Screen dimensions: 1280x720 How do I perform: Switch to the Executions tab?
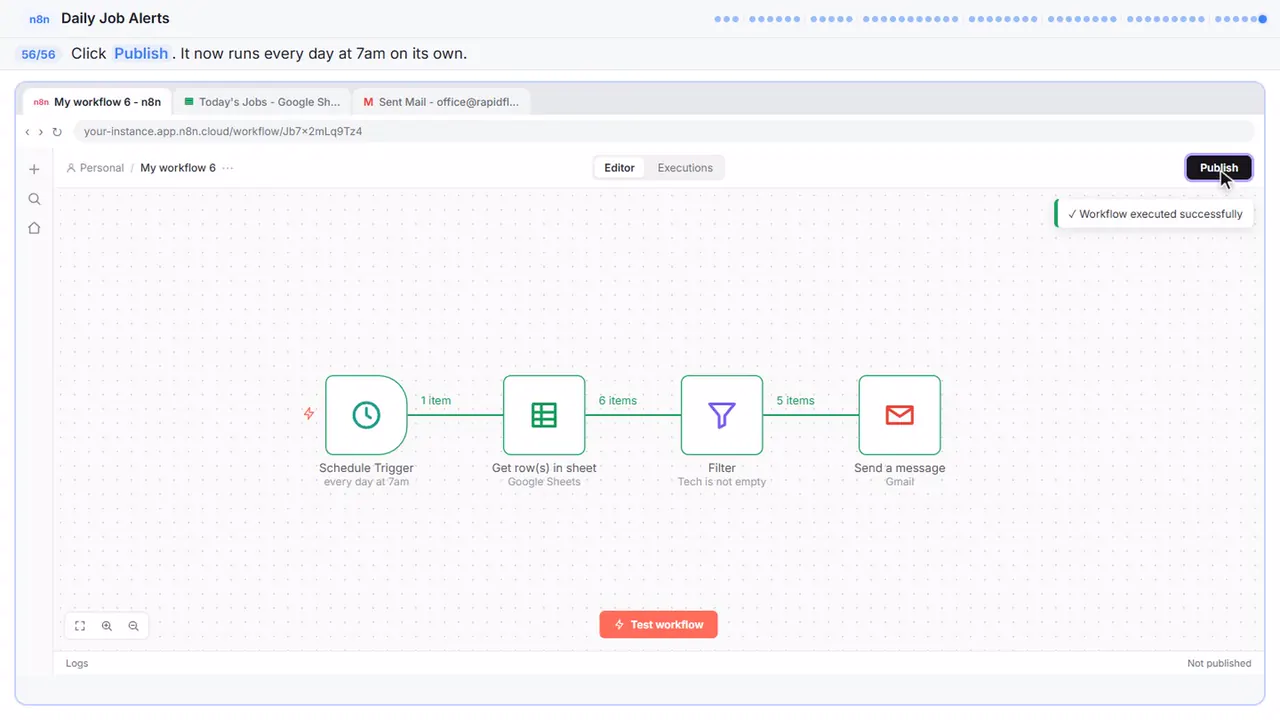point(685,168)
